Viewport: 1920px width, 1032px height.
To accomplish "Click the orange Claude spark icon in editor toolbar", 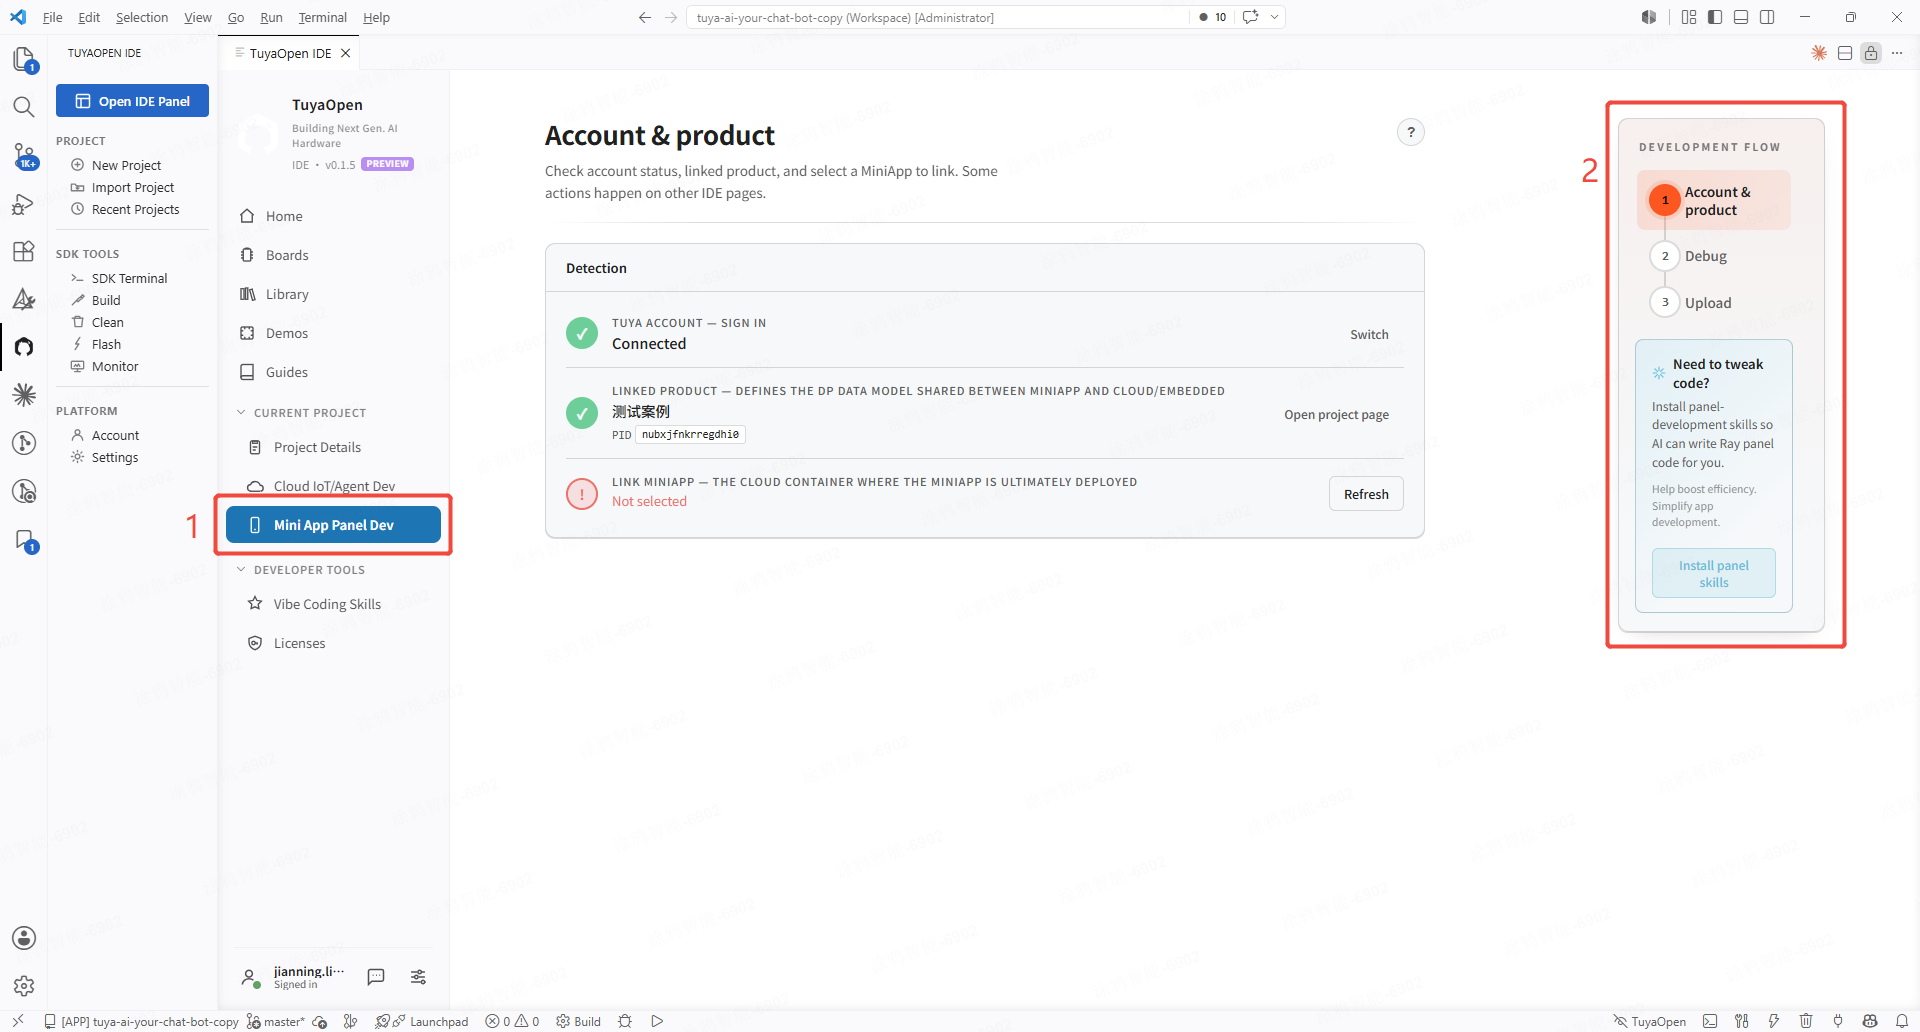I will click(1819, 53).
